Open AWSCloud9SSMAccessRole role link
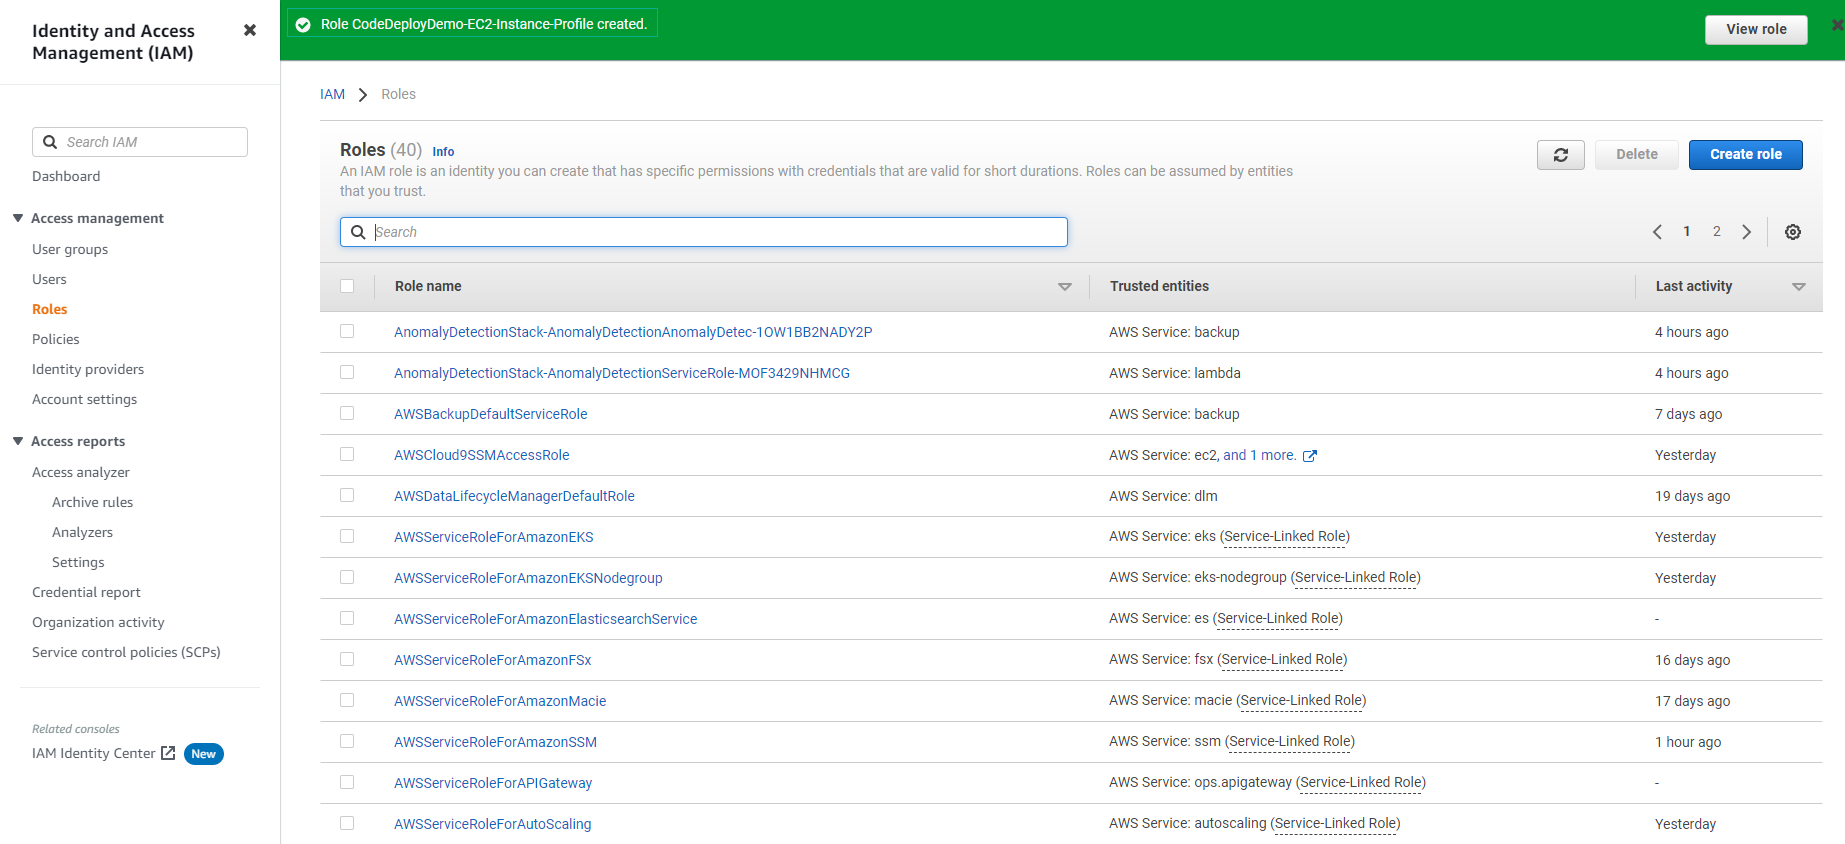 [482, 455]
